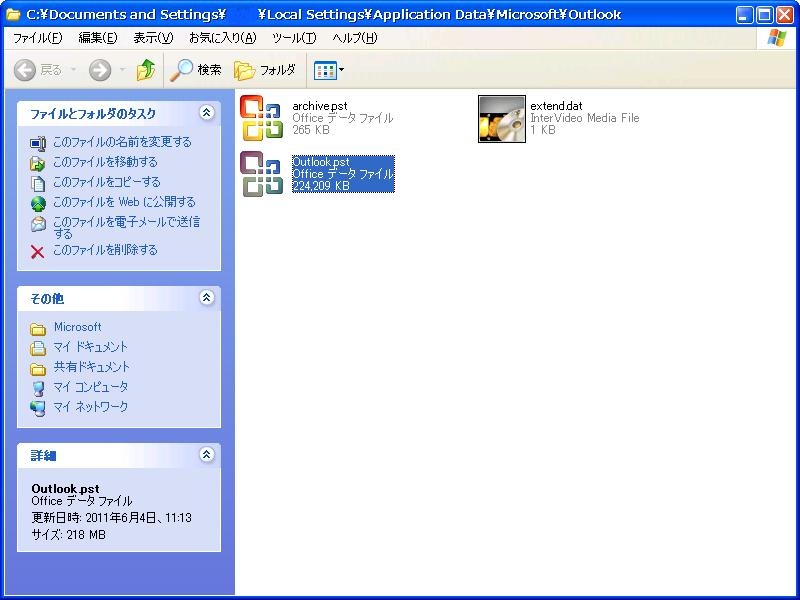
Task: Open the ファイル(F) menu
Action: [37, 38]
